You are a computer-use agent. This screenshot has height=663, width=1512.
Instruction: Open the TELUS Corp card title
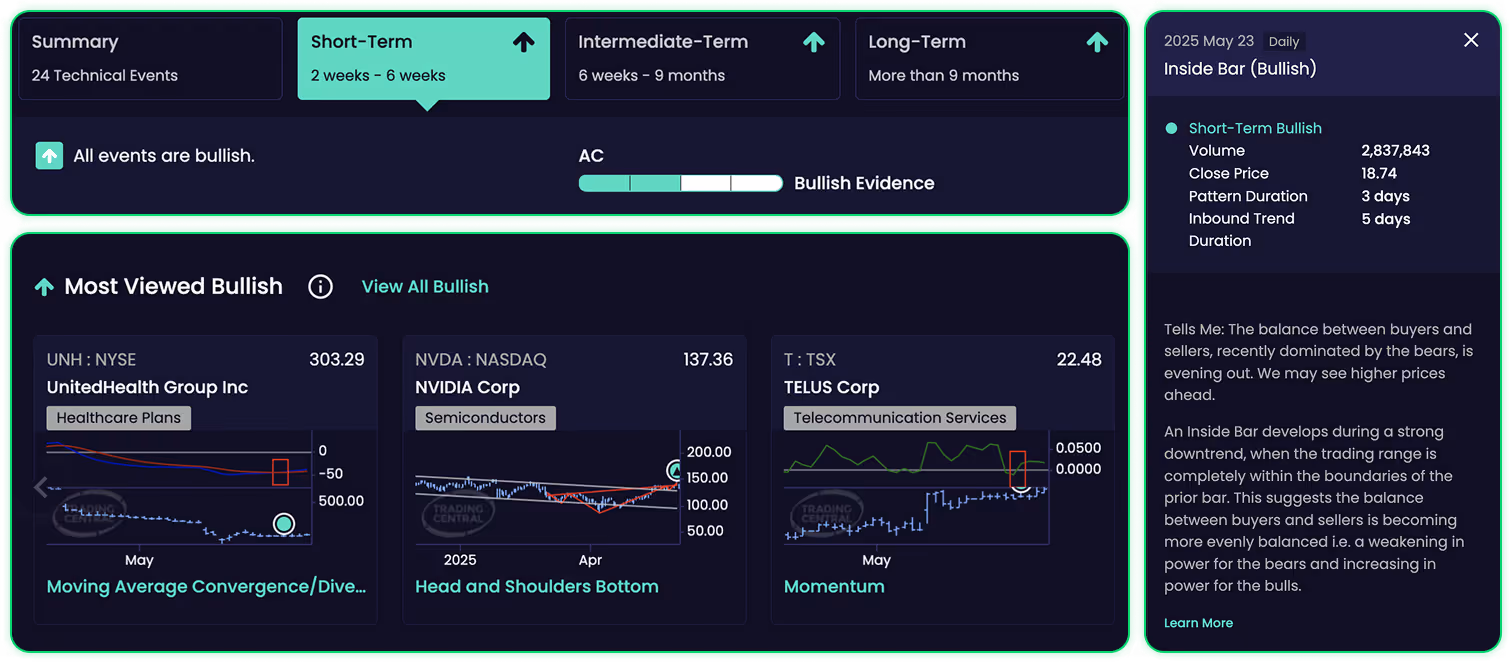[x=831, y=388]
